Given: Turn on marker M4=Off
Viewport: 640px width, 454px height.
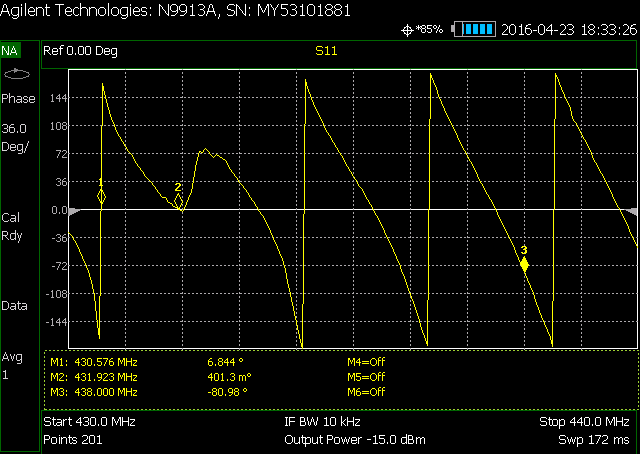Looking at the screenshot, I should point(365,362).
